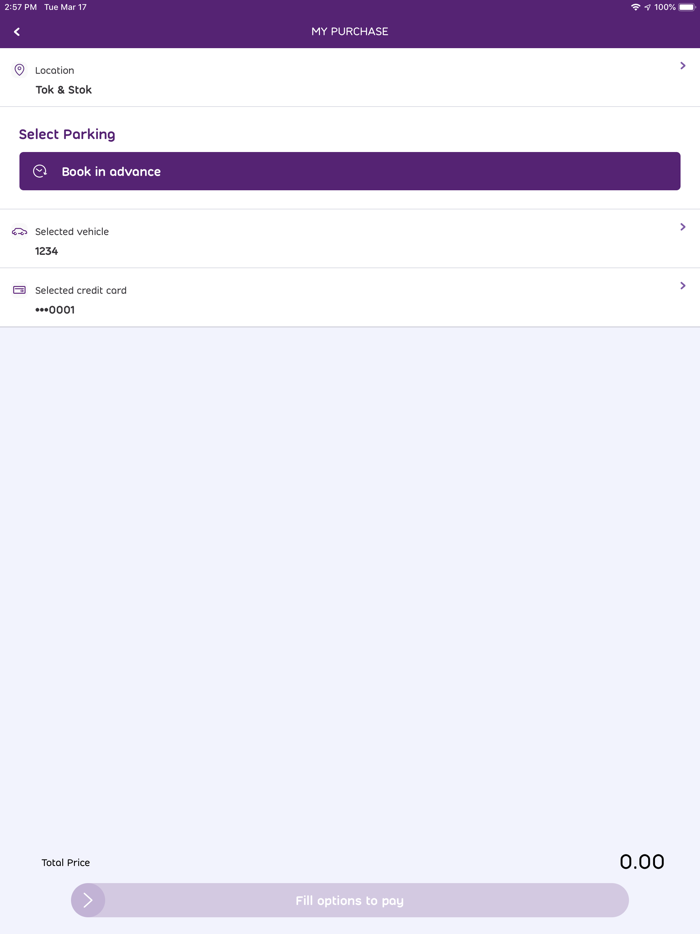This screenshot has width=700, height=934.
Task: Tap the Fill options to pay button
Action: [x=350, y=900]
